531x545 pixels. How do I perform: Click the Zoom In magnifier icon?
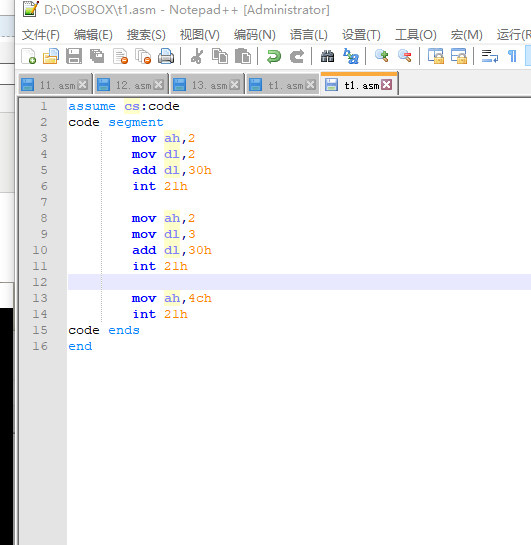382,56
